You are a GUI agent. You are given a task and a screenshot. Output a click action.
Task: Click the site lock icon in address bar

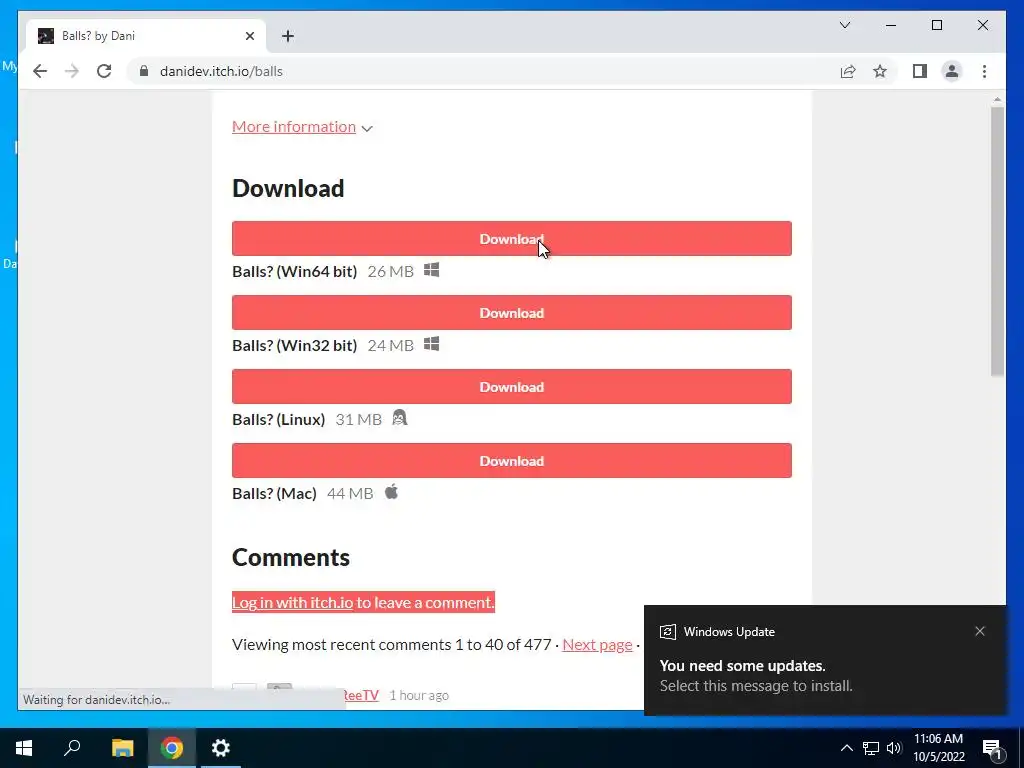[x=144, y=71]
